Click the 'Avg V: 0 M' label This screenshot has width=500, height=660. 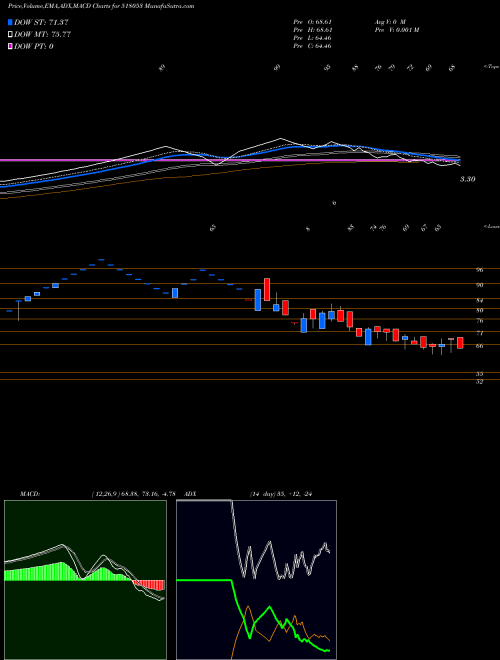389,21
